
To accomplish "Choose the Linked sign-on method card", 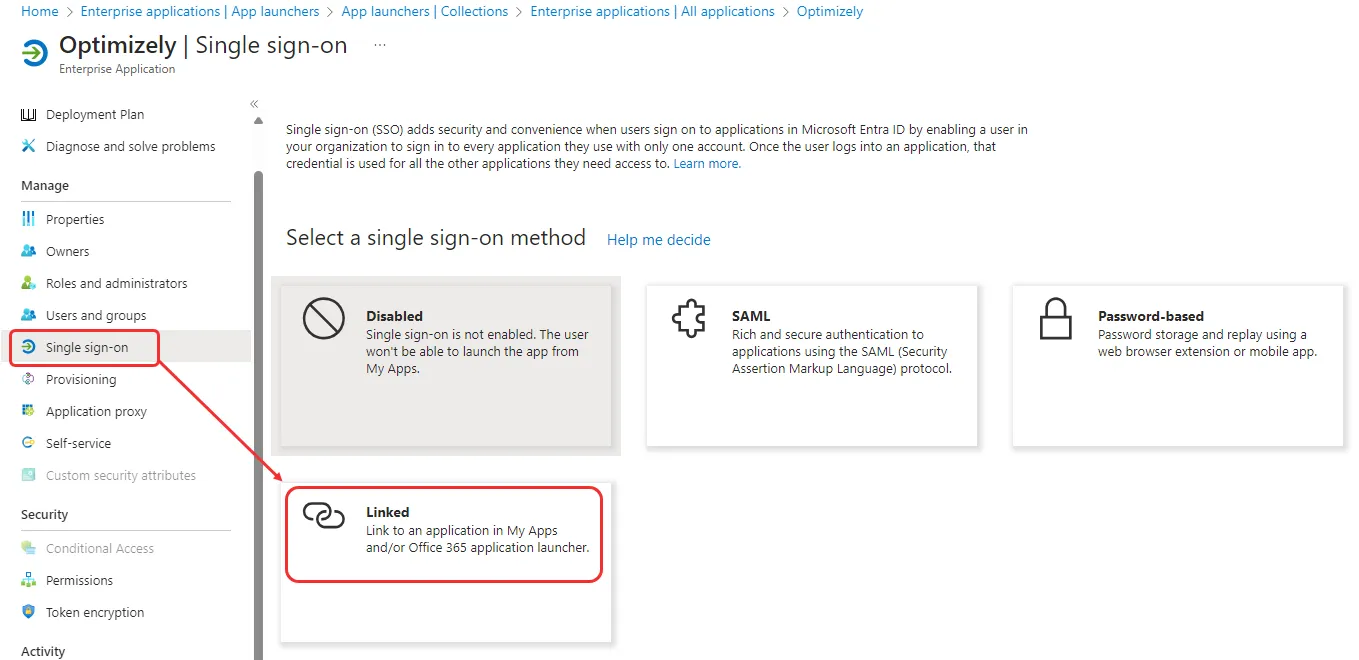I will point(445,563).
